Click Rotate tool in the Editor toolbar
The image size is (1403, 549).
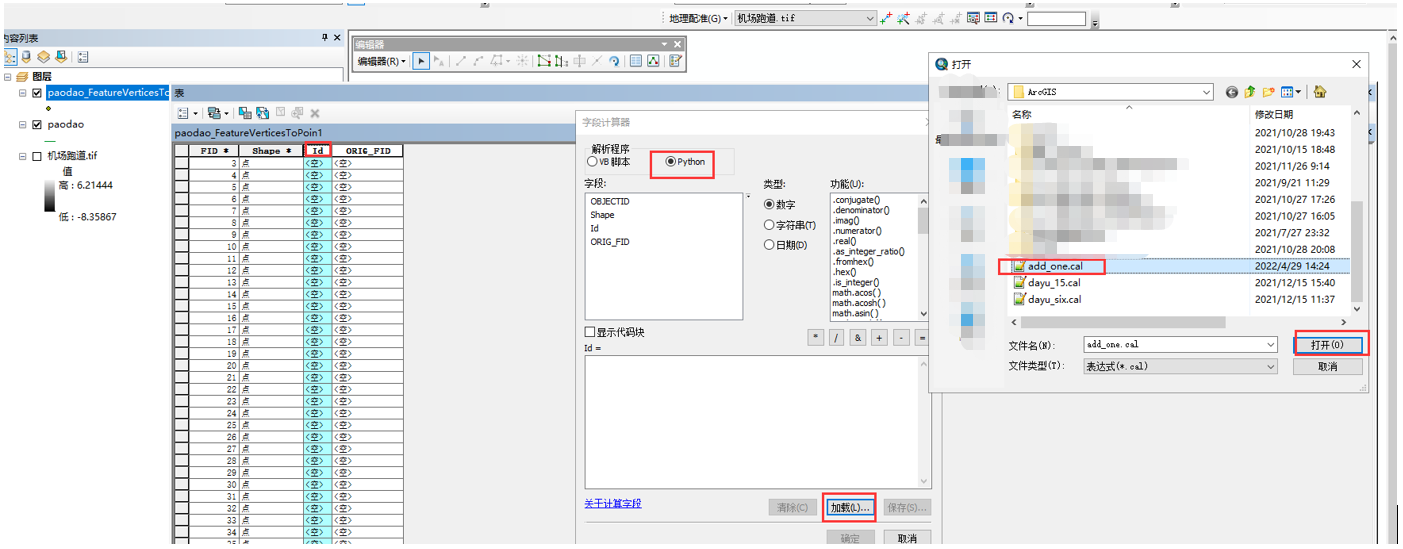tap(614, 61)
